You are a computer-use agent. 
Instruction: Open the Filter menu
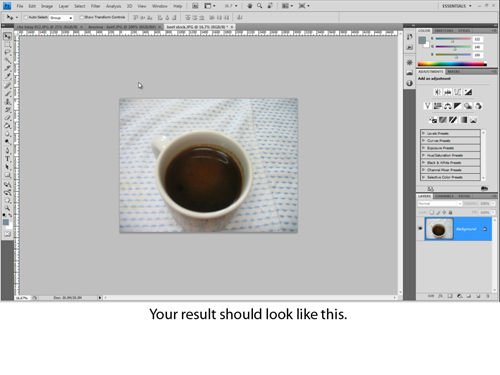pos(96,6)
